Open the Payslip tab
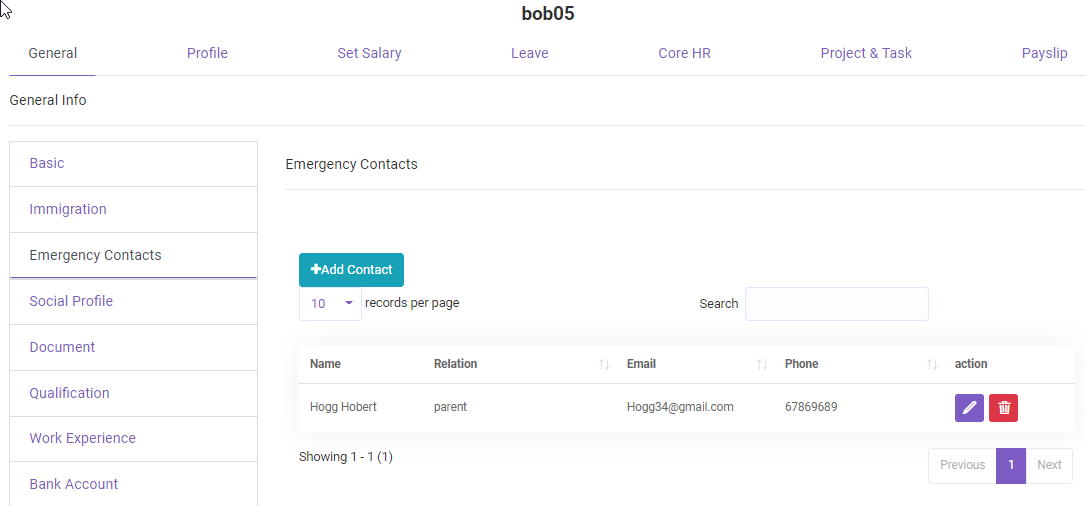The width and height of the screenshot is (1085, 506). [x=1044, y=53]
